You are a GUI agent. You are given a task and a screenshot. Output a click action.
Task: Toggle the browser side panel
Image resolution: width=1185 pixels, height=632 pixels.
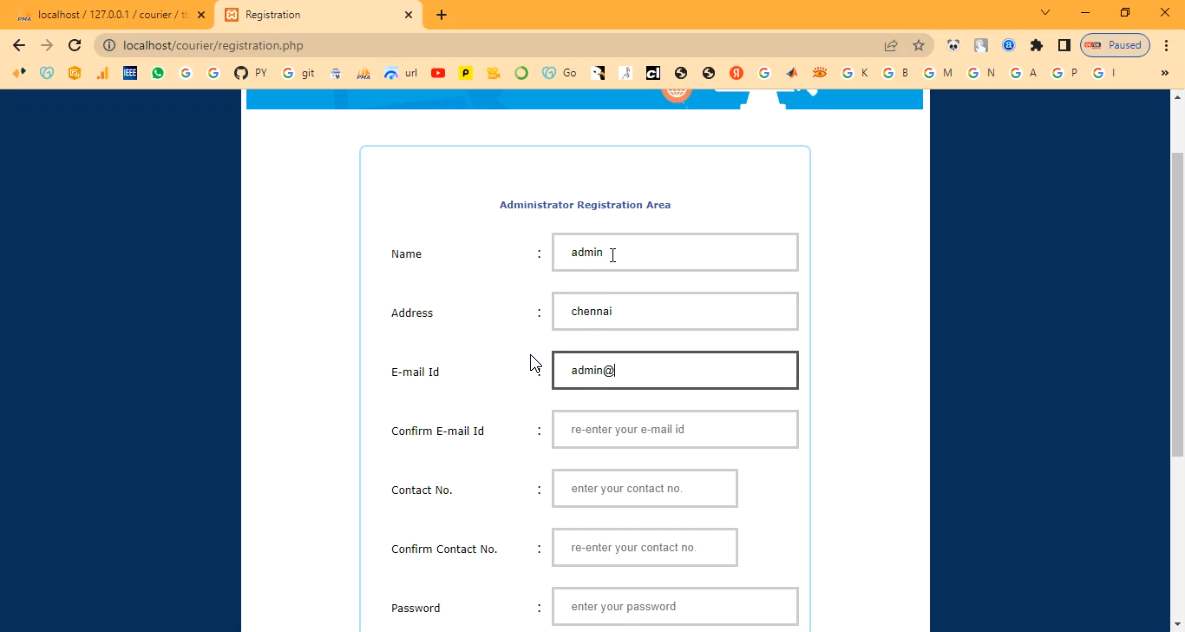point(1064,45)
